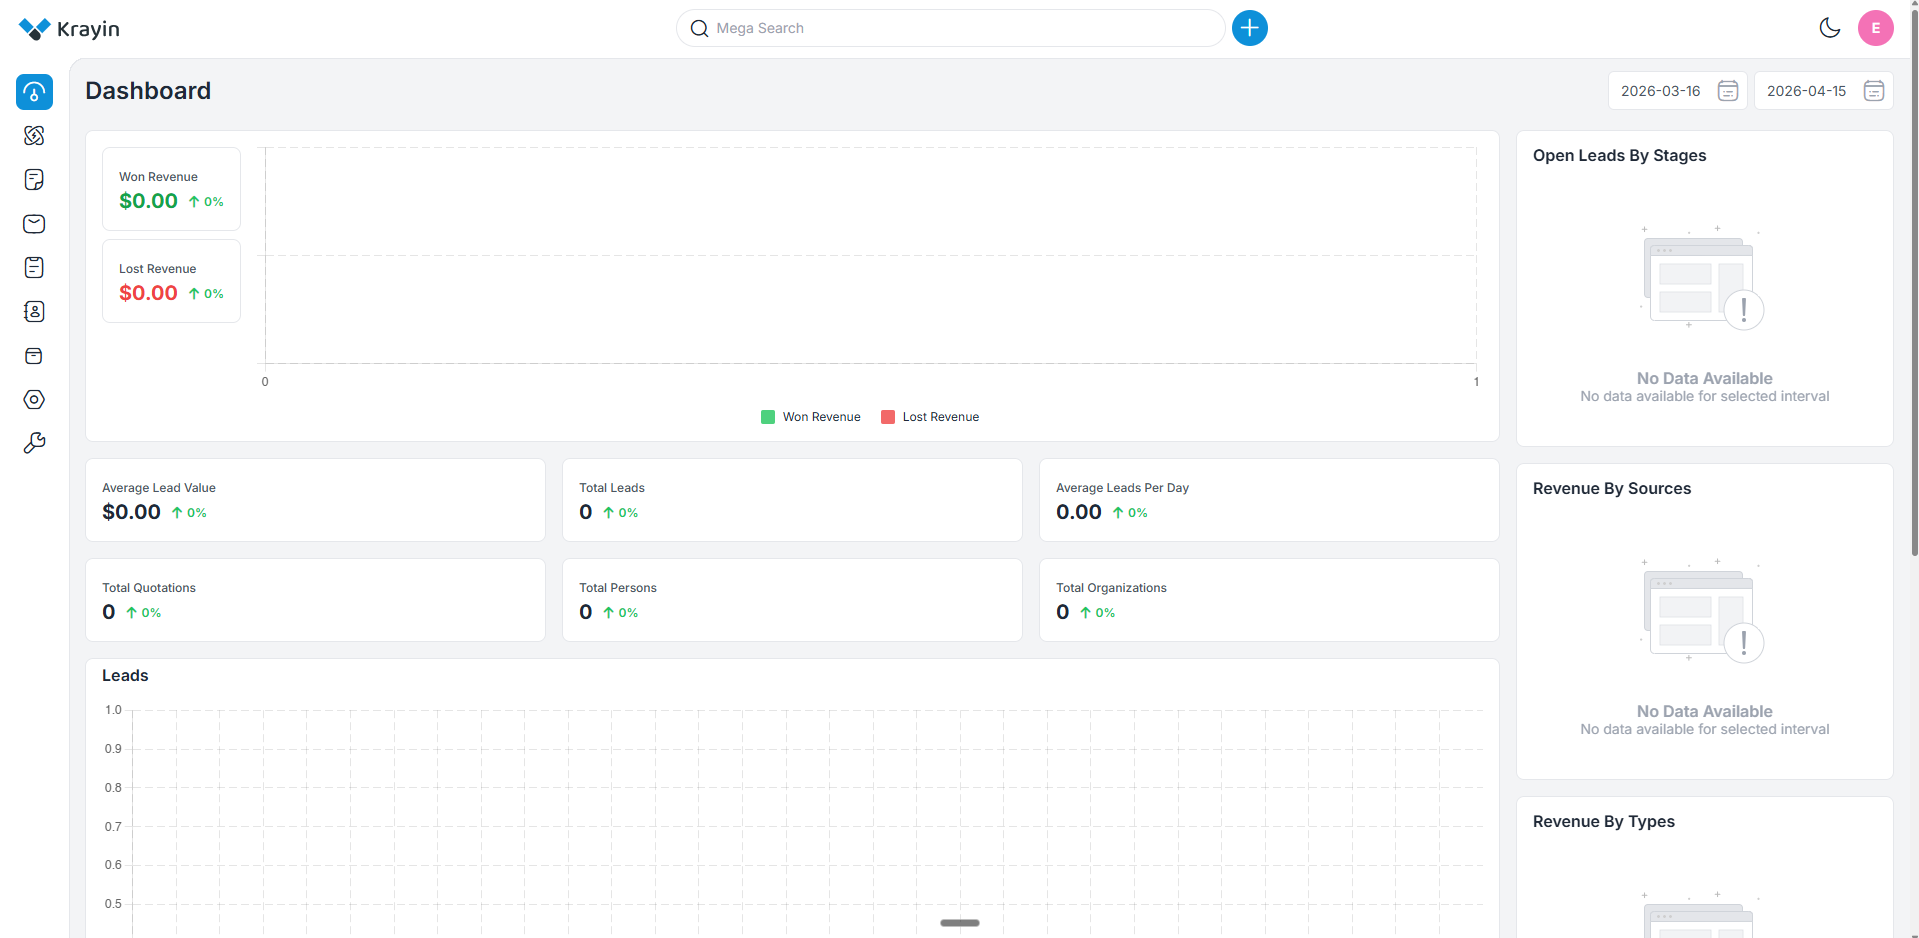Open the profile avatar menu

(x=1875, y=27)
